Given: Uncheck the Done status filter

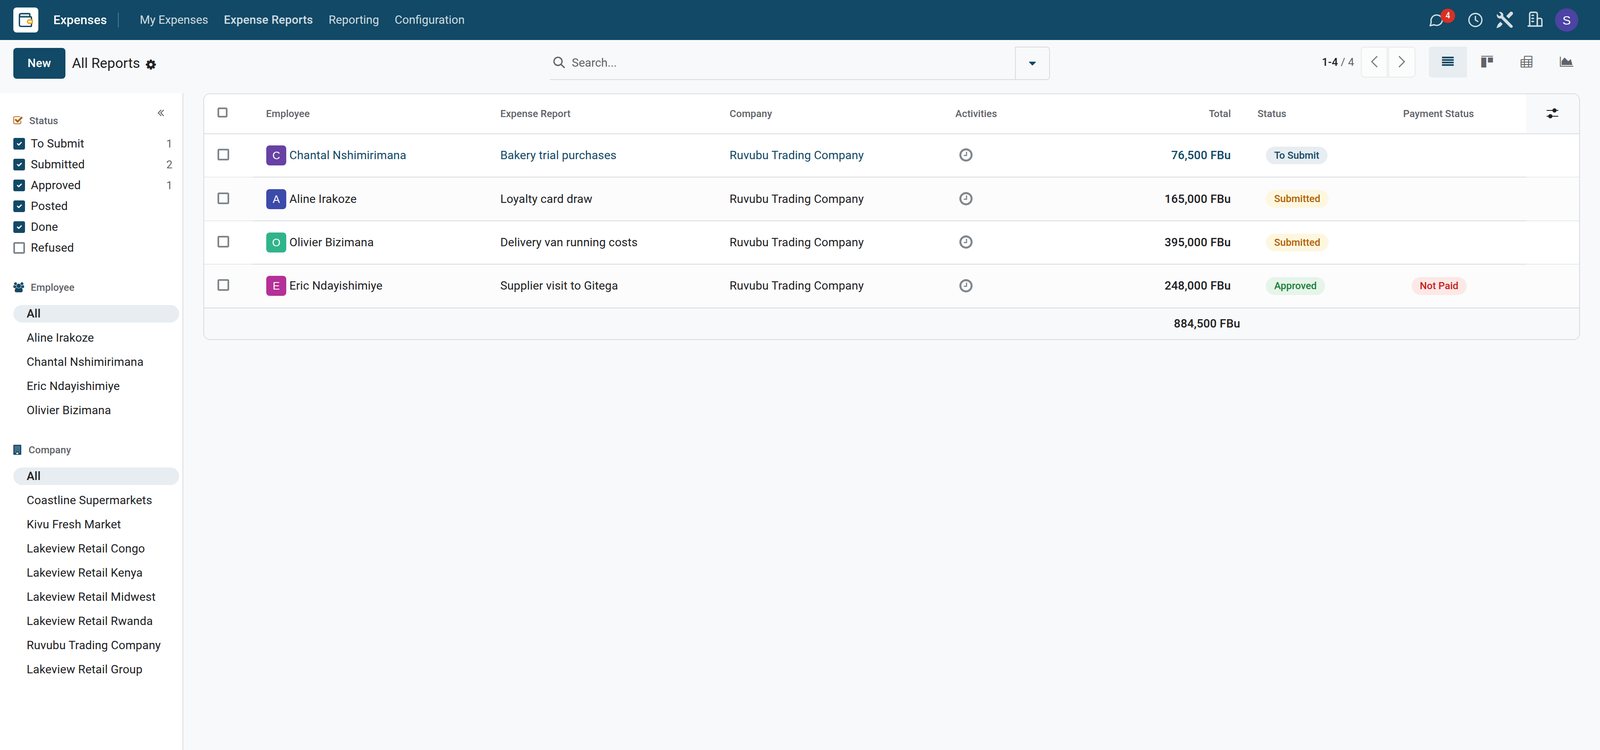Looking at the screenshot, I should [19, 227].
